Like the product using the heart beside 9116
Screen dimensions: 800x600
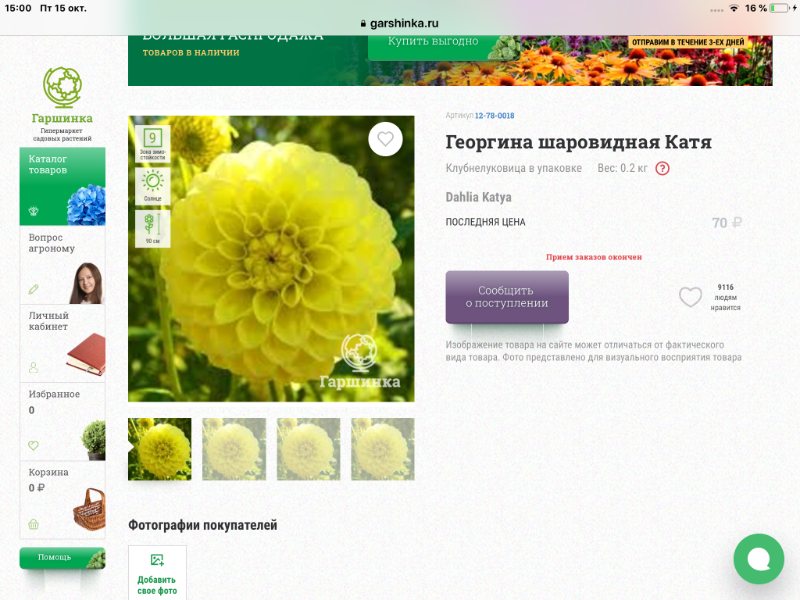pyautogui.click(x=690, y=297)
